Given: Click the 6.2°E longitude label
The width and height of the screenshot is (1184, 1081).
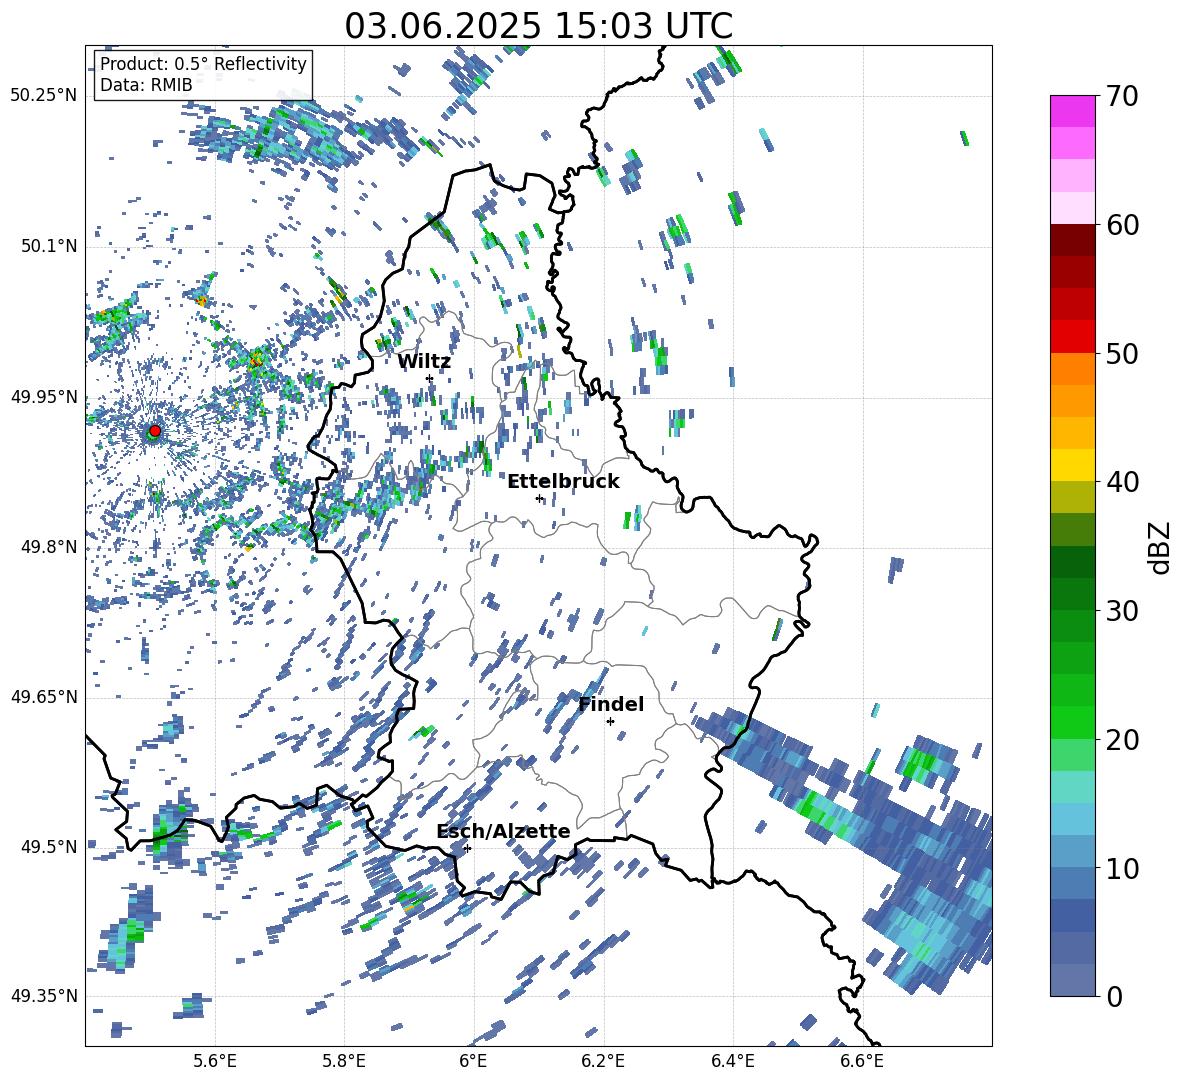Looking at the screenshot, I should click(x=603, y=1061).
